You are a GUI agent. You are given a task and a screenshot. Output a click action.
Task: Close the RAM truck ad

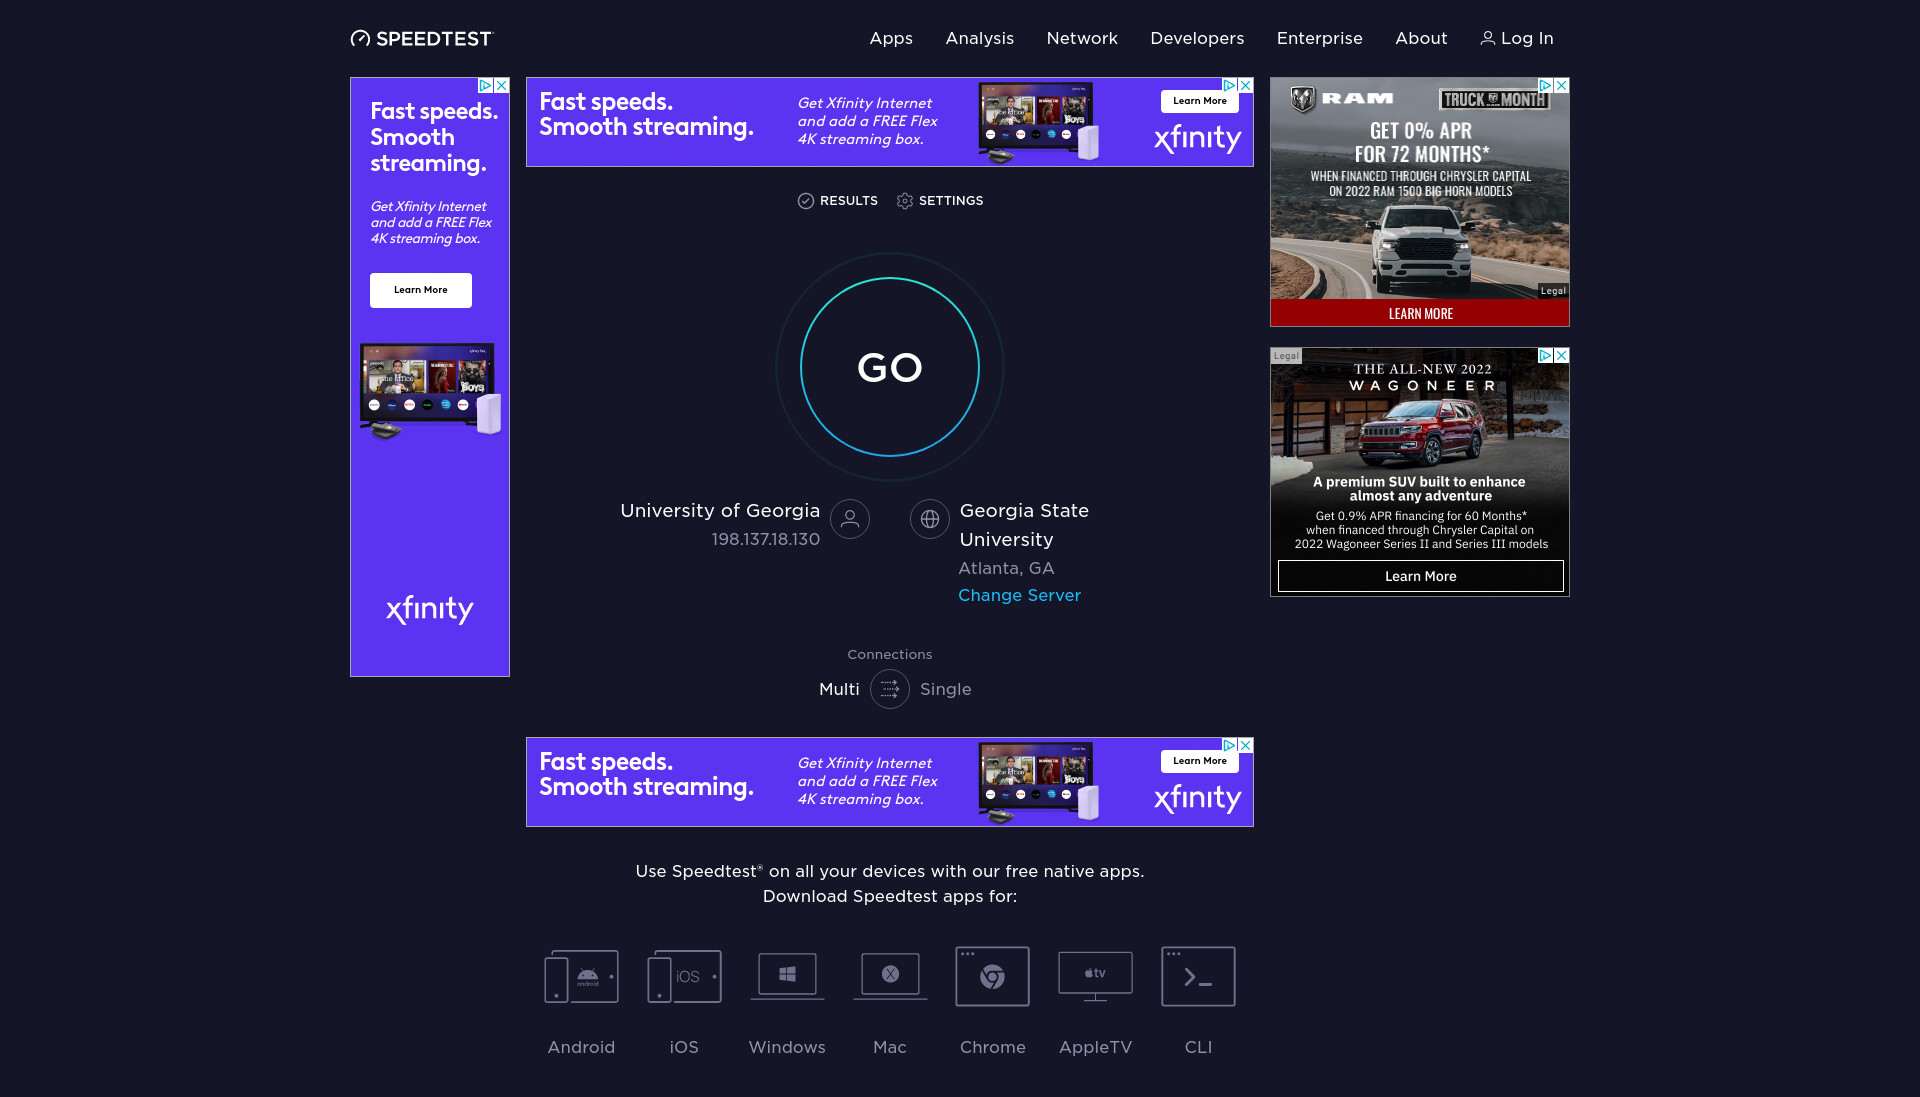pyautogui.click(x=1562, y=86)
